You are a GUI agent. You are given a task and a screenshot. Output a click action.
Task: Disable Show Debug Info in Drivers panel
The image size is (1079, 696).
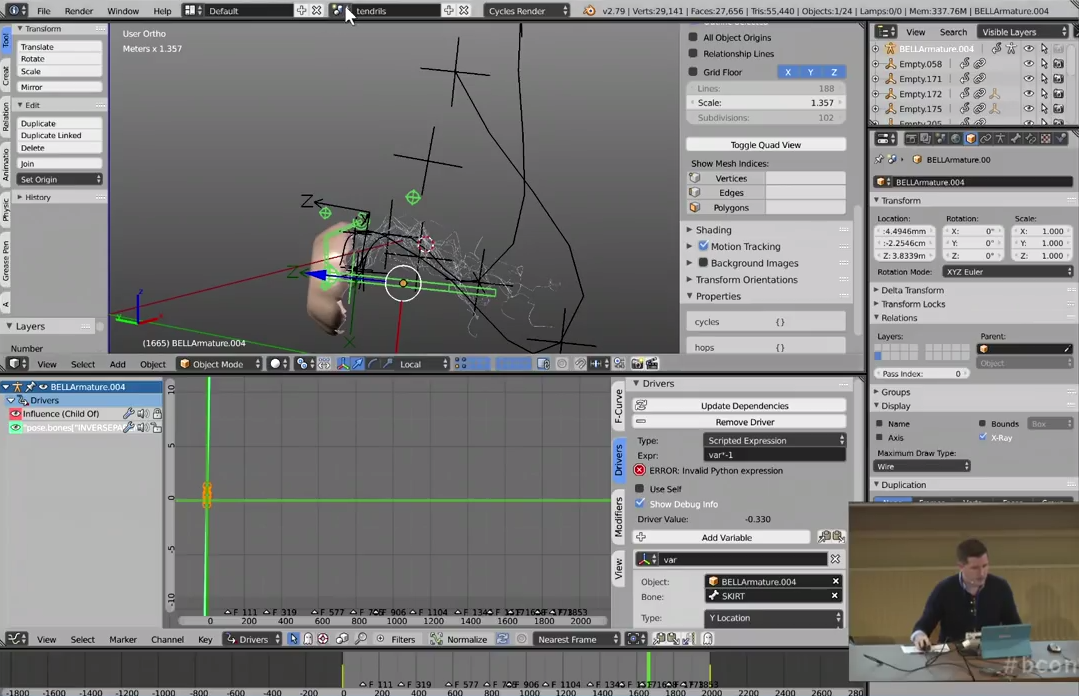(x=639, y=503)
